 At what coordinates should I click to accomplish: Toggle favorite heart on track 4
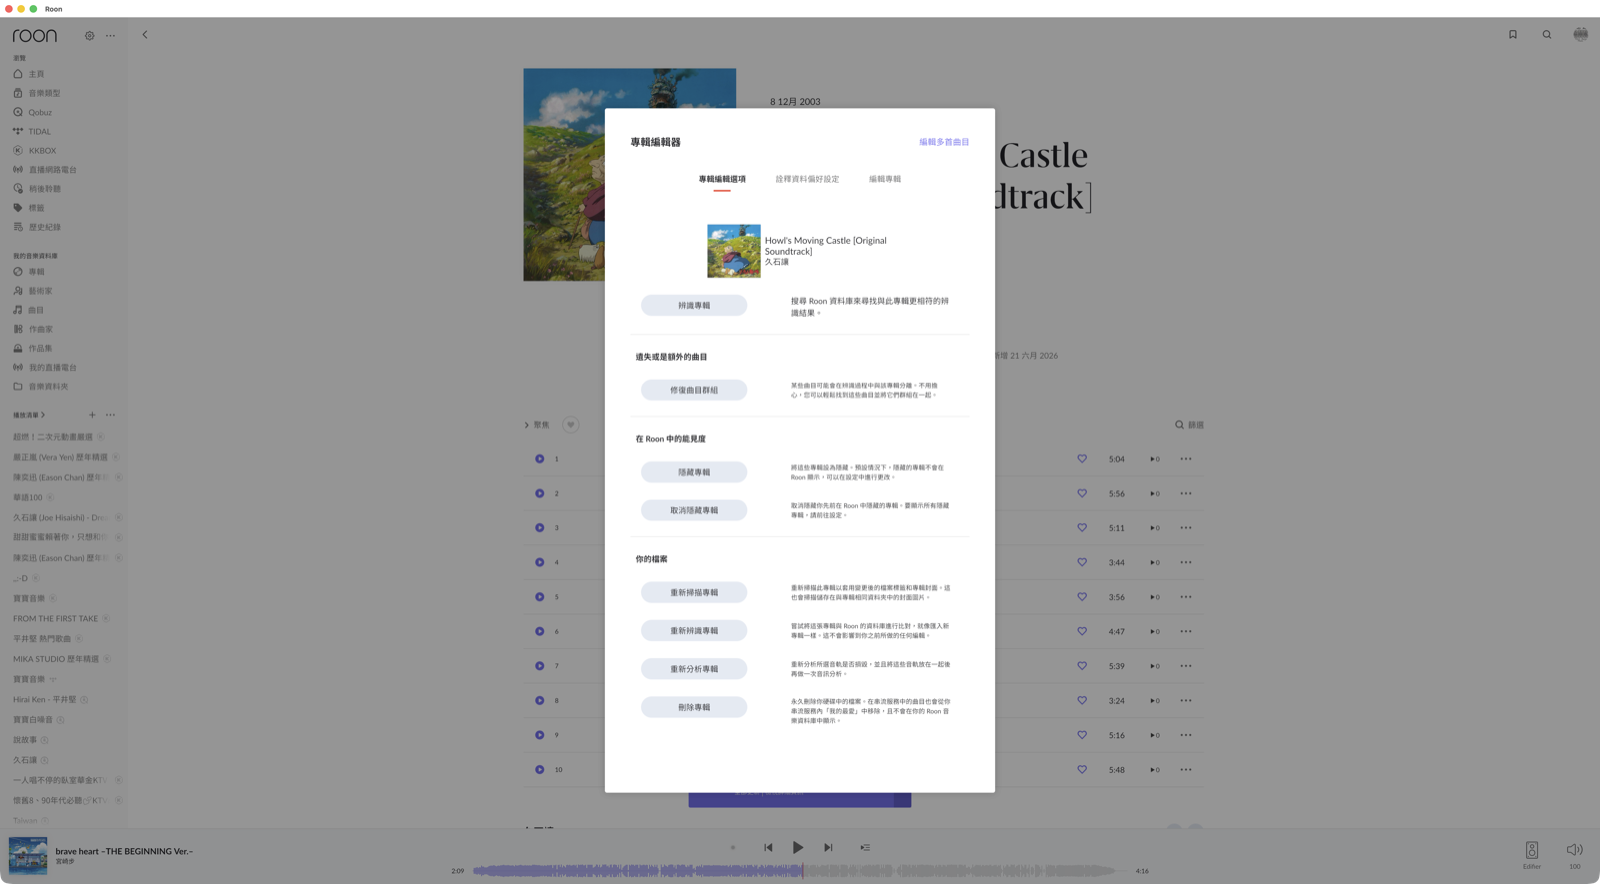click(1082, 562)
